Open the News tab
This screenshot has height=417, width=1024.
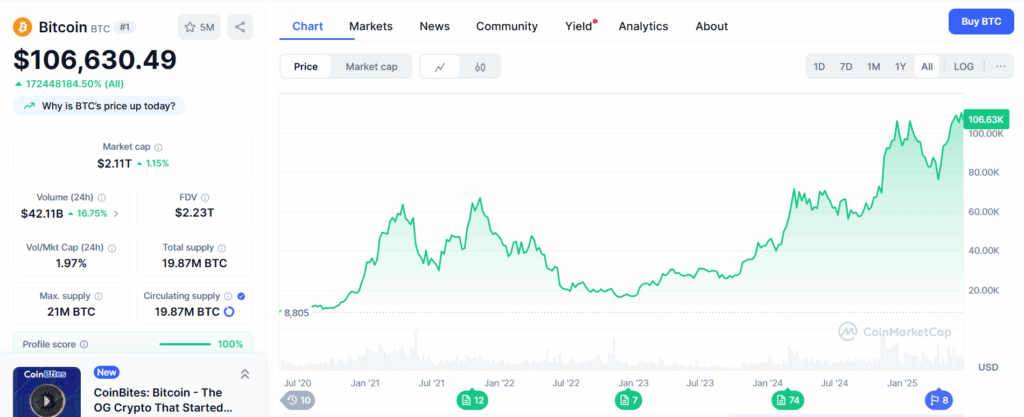click(x=434, y=26)
